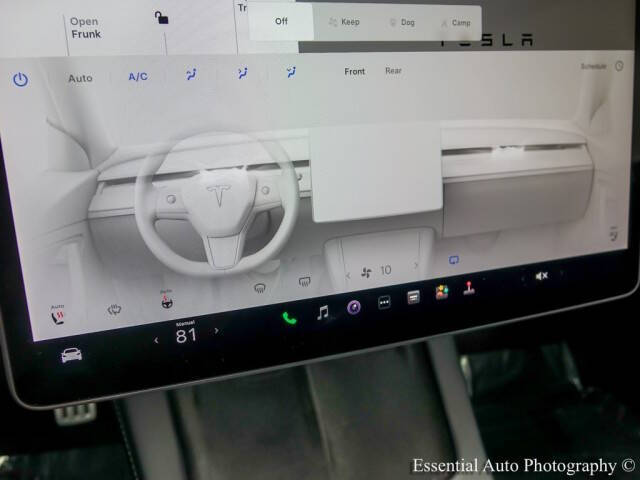
Task: Open the Arcade joystick app
Action: (469, 288)
